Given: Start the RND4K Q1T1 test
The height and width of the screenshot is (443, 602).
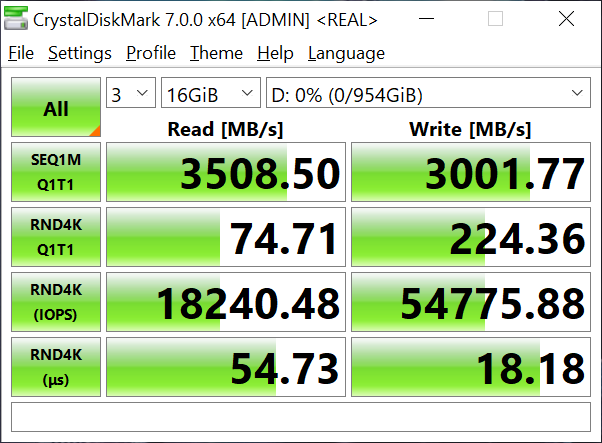Looking at the screenshot, I should click(56, 237).
